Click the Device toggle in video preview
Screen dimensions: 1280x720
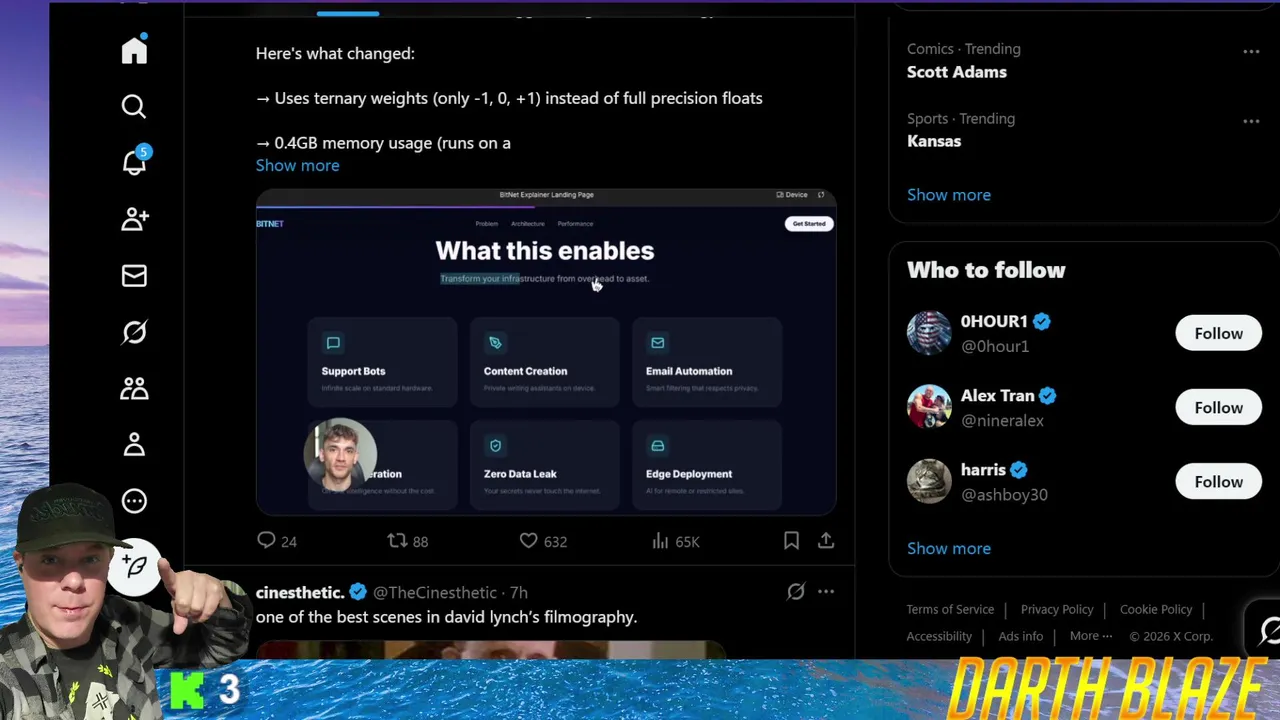(x=792, y=195)
